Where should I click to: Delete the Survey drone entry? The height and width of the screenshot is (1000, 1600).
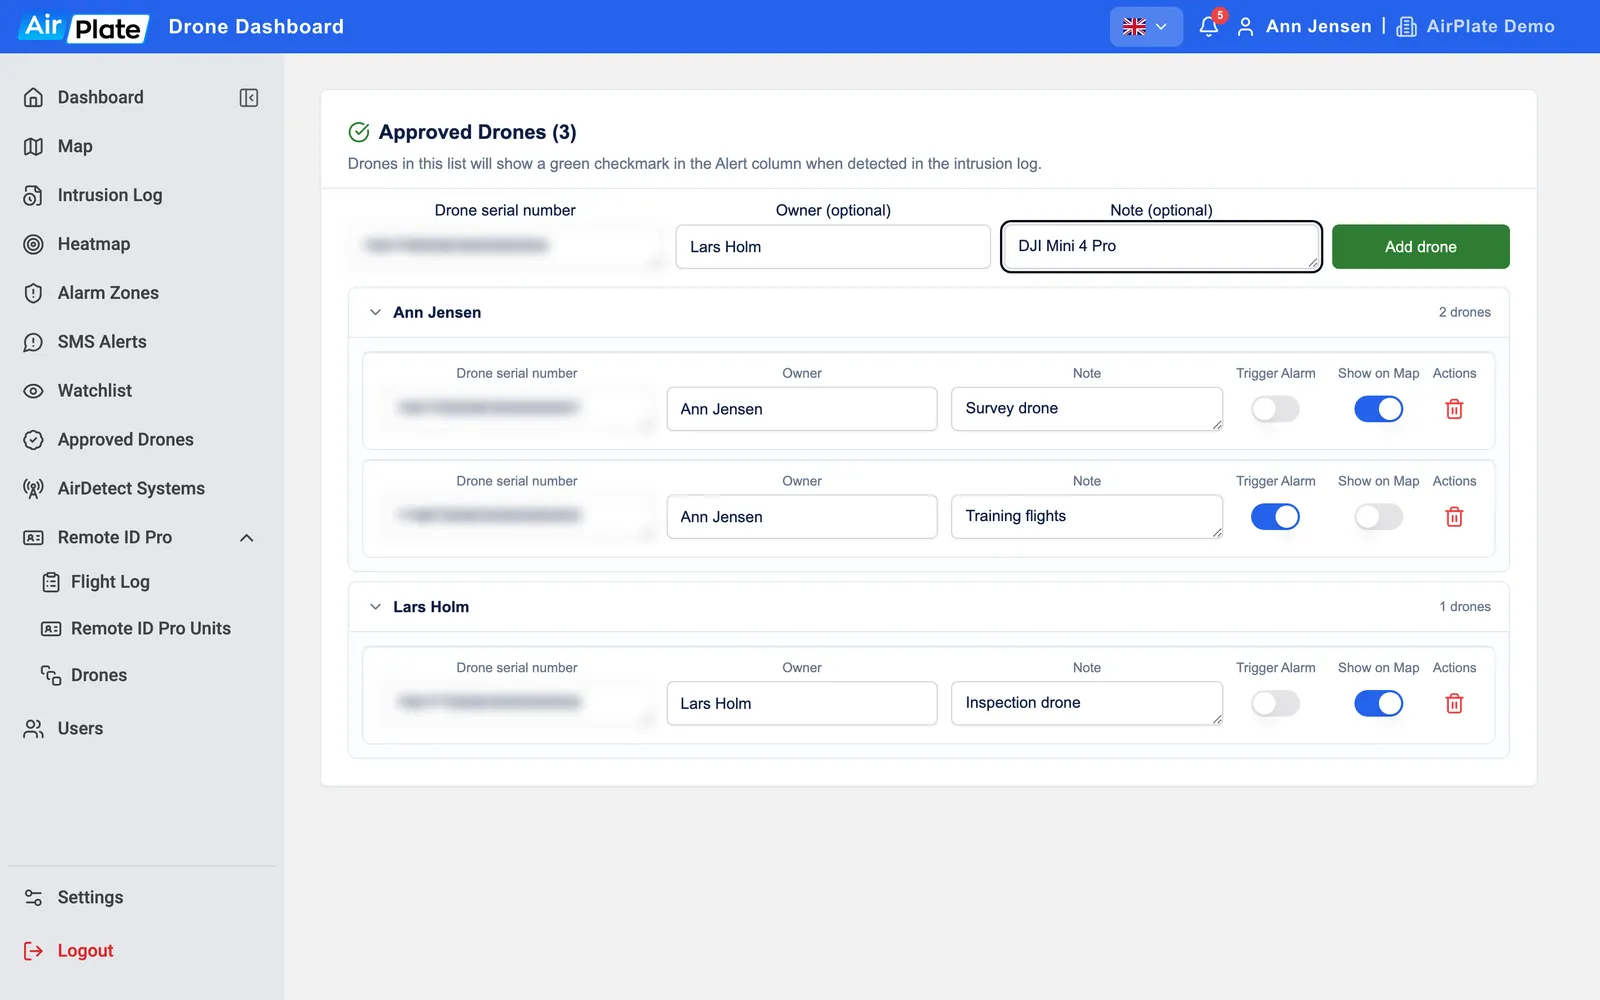1454,409
